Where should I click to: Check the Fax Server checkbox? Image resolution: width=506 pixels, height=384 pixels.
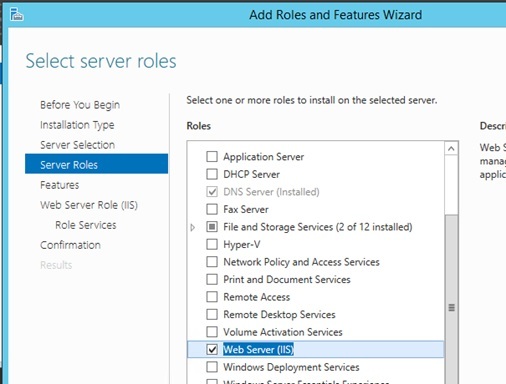point(212,209)
